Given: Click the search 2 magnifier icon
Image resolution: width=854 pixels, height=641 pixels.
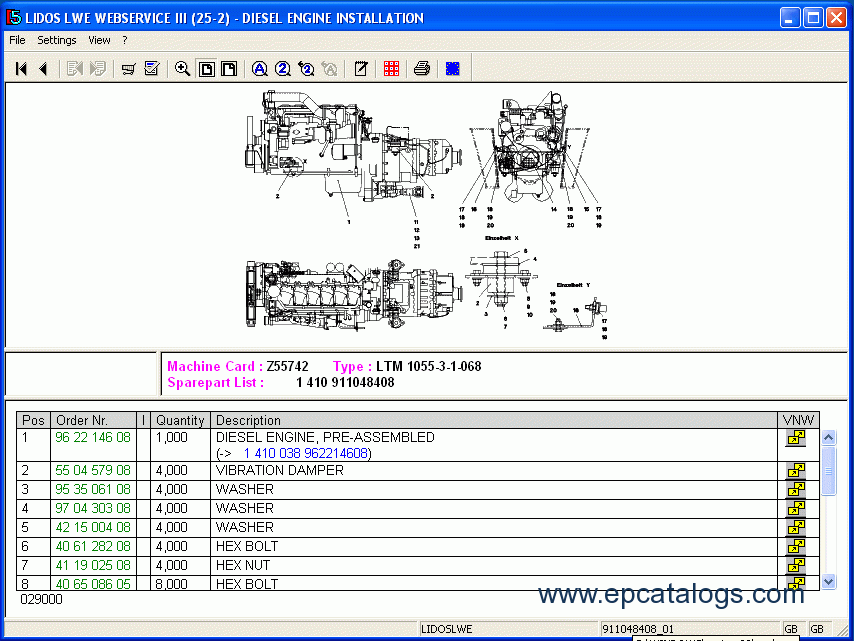Looking at the screenshot, I should point(283,69).
